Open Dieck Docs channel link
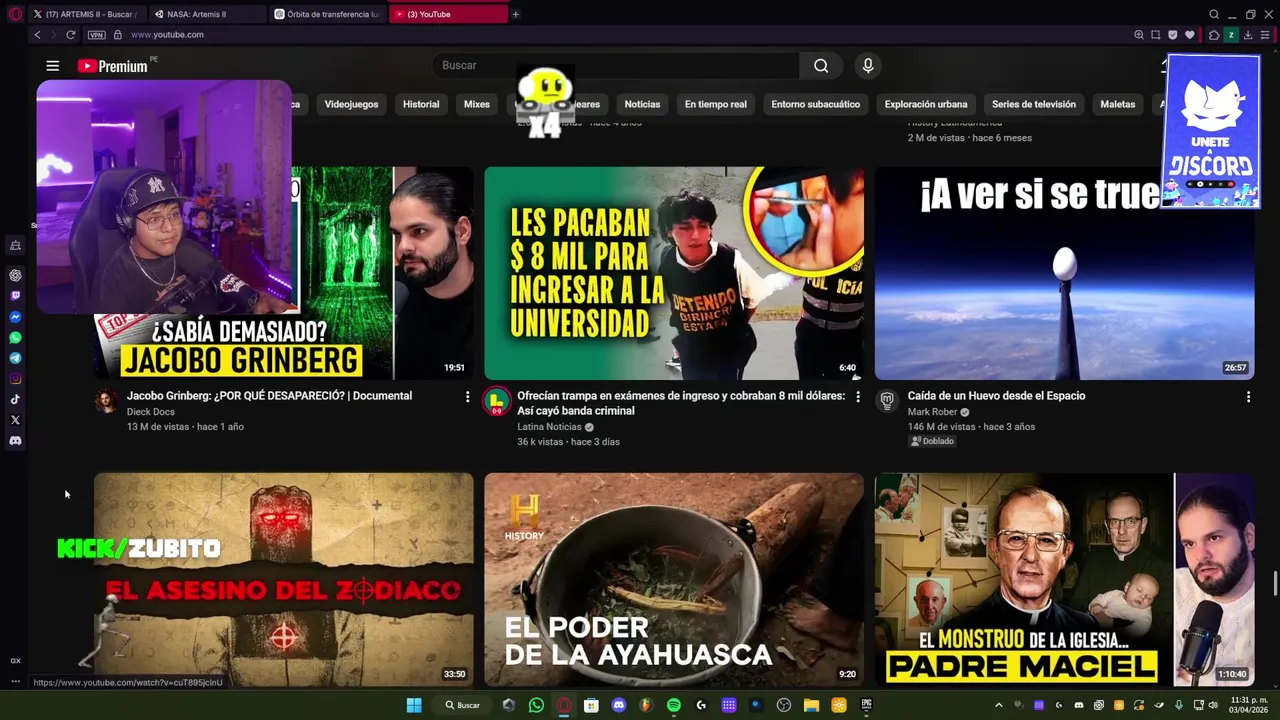 [150, 412]
